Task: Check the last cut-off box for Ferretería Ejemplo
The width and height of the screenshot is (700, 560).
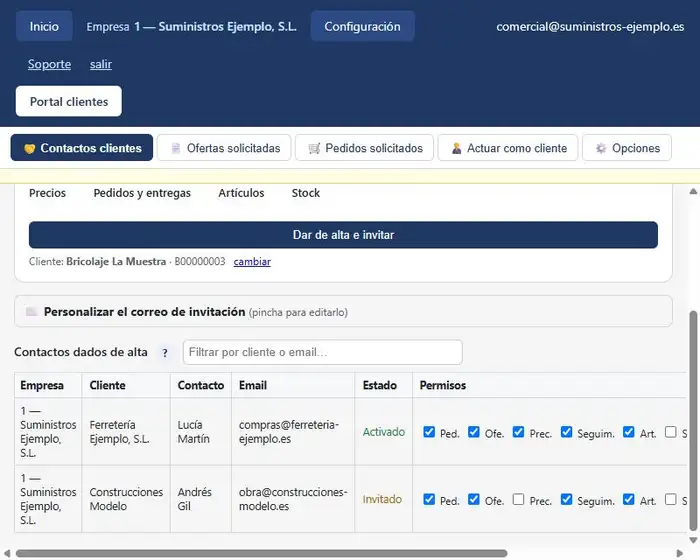Action: point(671,432)
